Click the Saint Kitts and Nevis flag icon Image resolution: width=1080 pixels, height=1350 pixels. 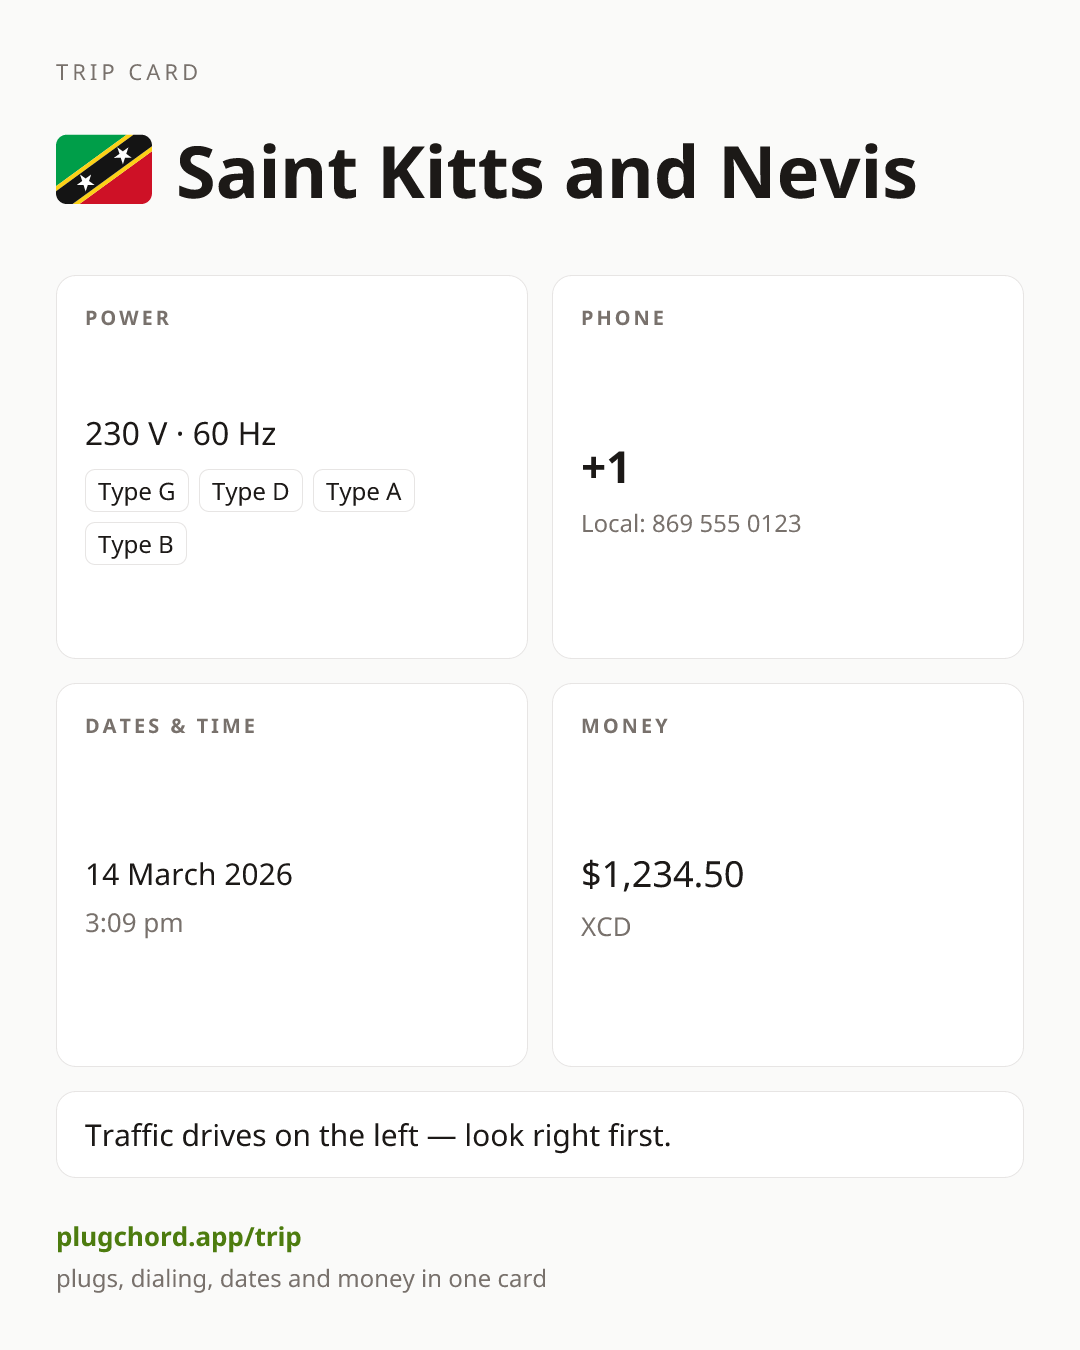coord(104,170)
